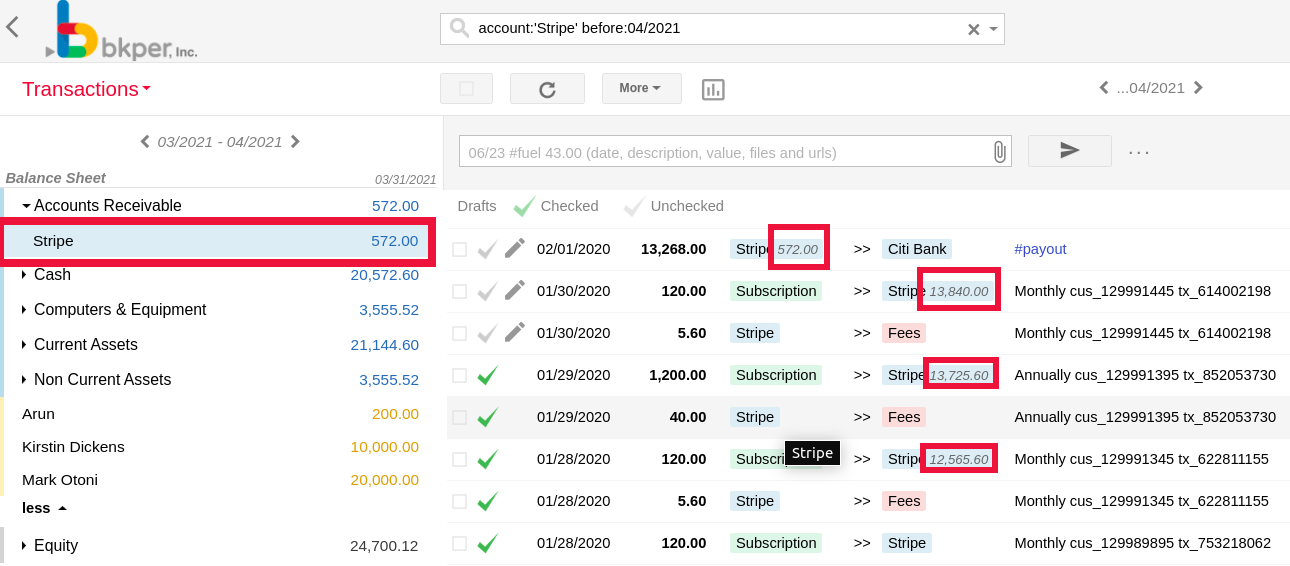Click the #payout hashtag link

pyautogui.click(x=1040, y=249)
